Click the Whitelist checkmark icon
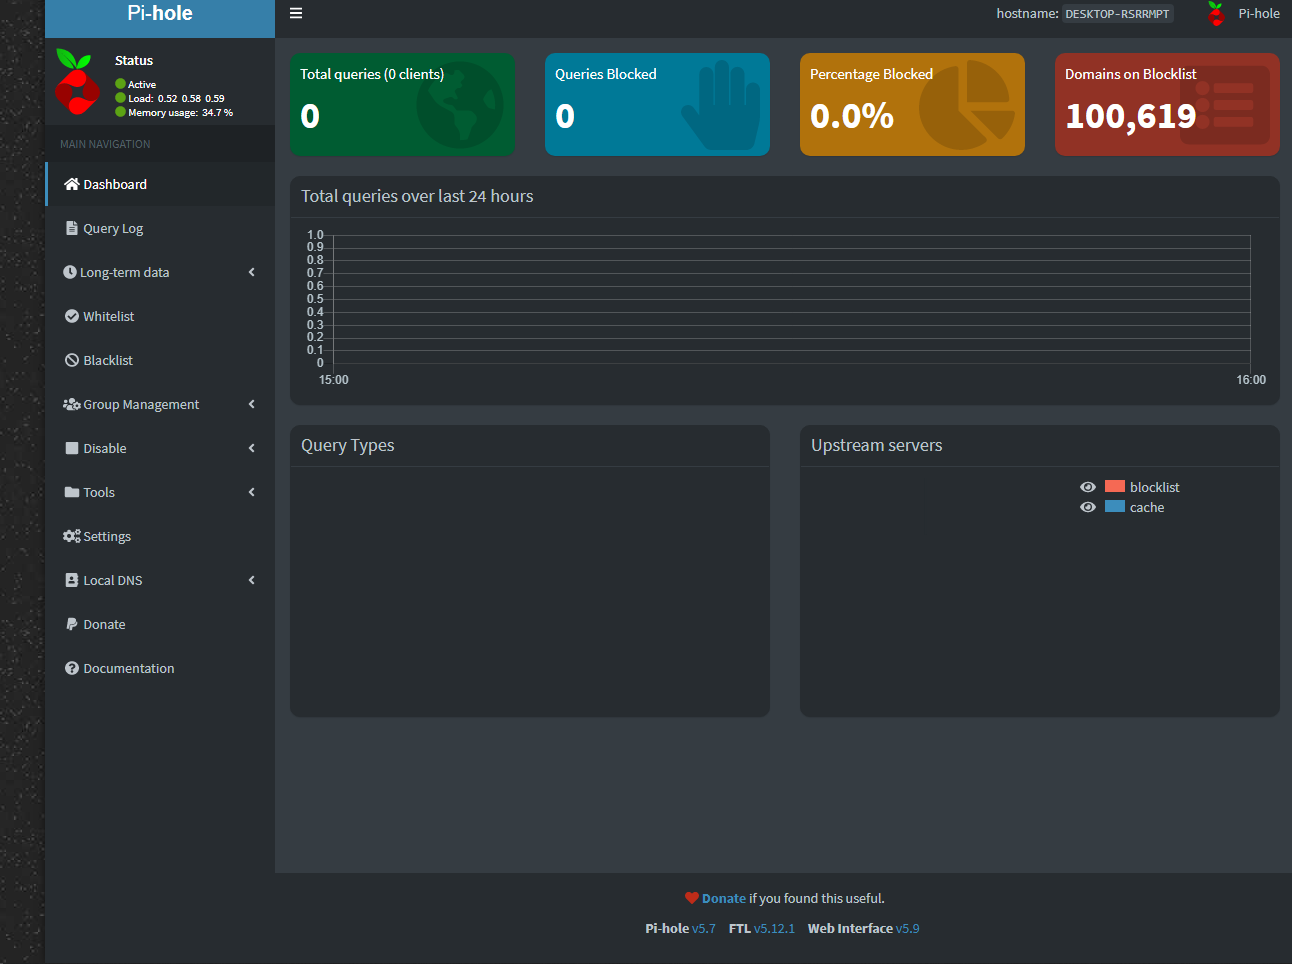1292x964 pixels. (70, 316)
